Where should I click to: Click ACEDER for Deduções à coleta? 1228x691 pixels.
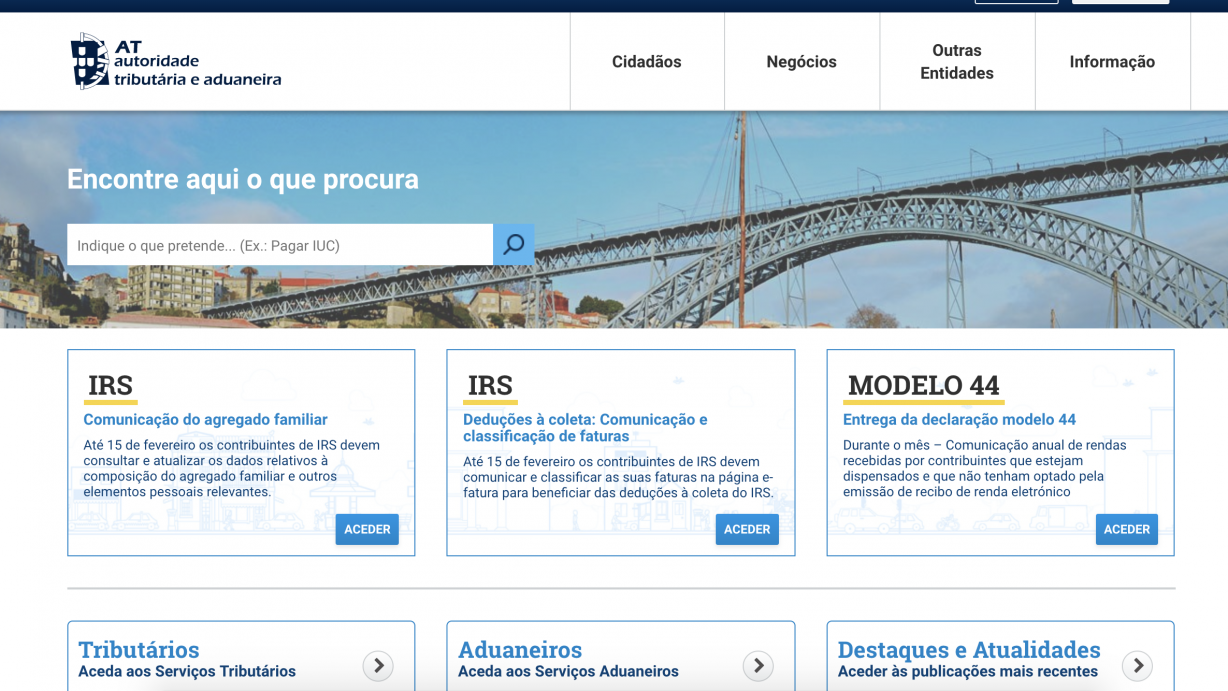coord(747,529)
